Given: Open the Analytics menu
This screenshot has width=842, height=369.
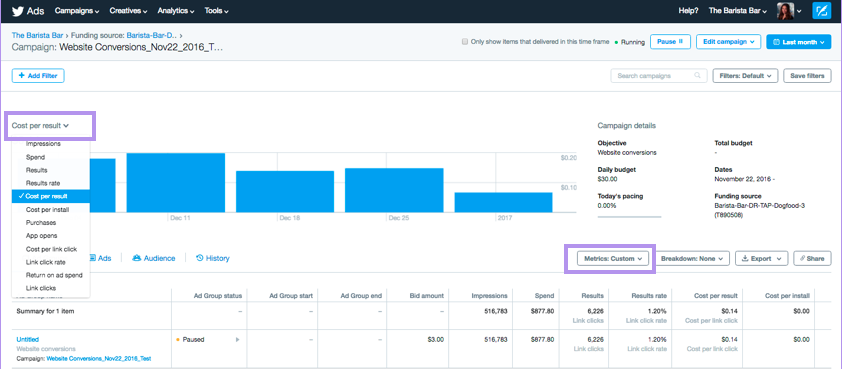Looking at the screenshot, I should [x=176, y=11].
